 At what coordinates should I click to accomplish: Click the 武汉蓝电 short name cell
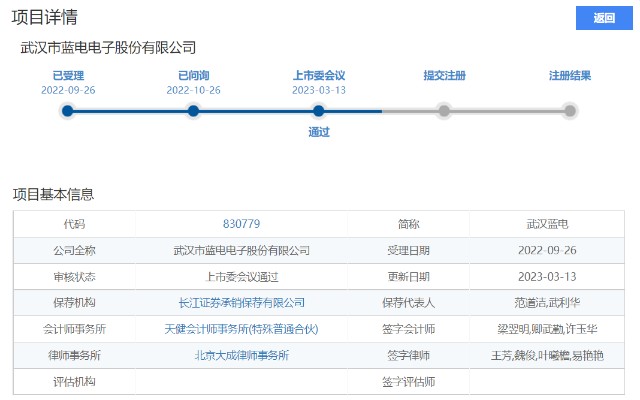[547, 224]
